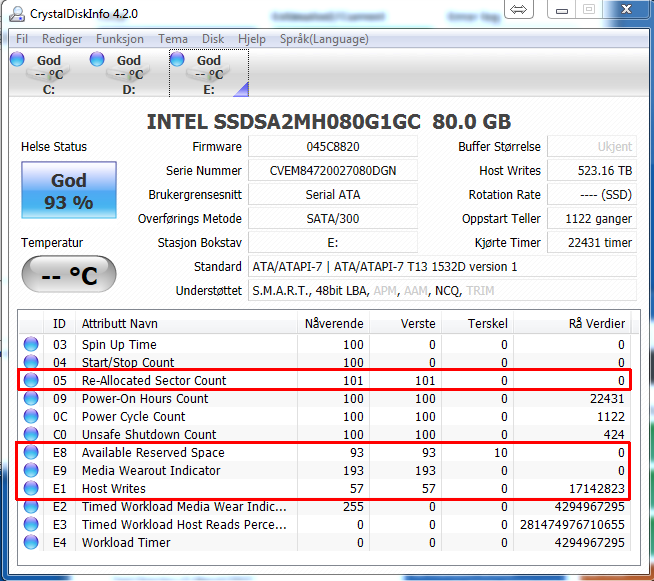The image size is (654, 581).
Task: Select the C: drive tab
Action: tap(49, 74)
